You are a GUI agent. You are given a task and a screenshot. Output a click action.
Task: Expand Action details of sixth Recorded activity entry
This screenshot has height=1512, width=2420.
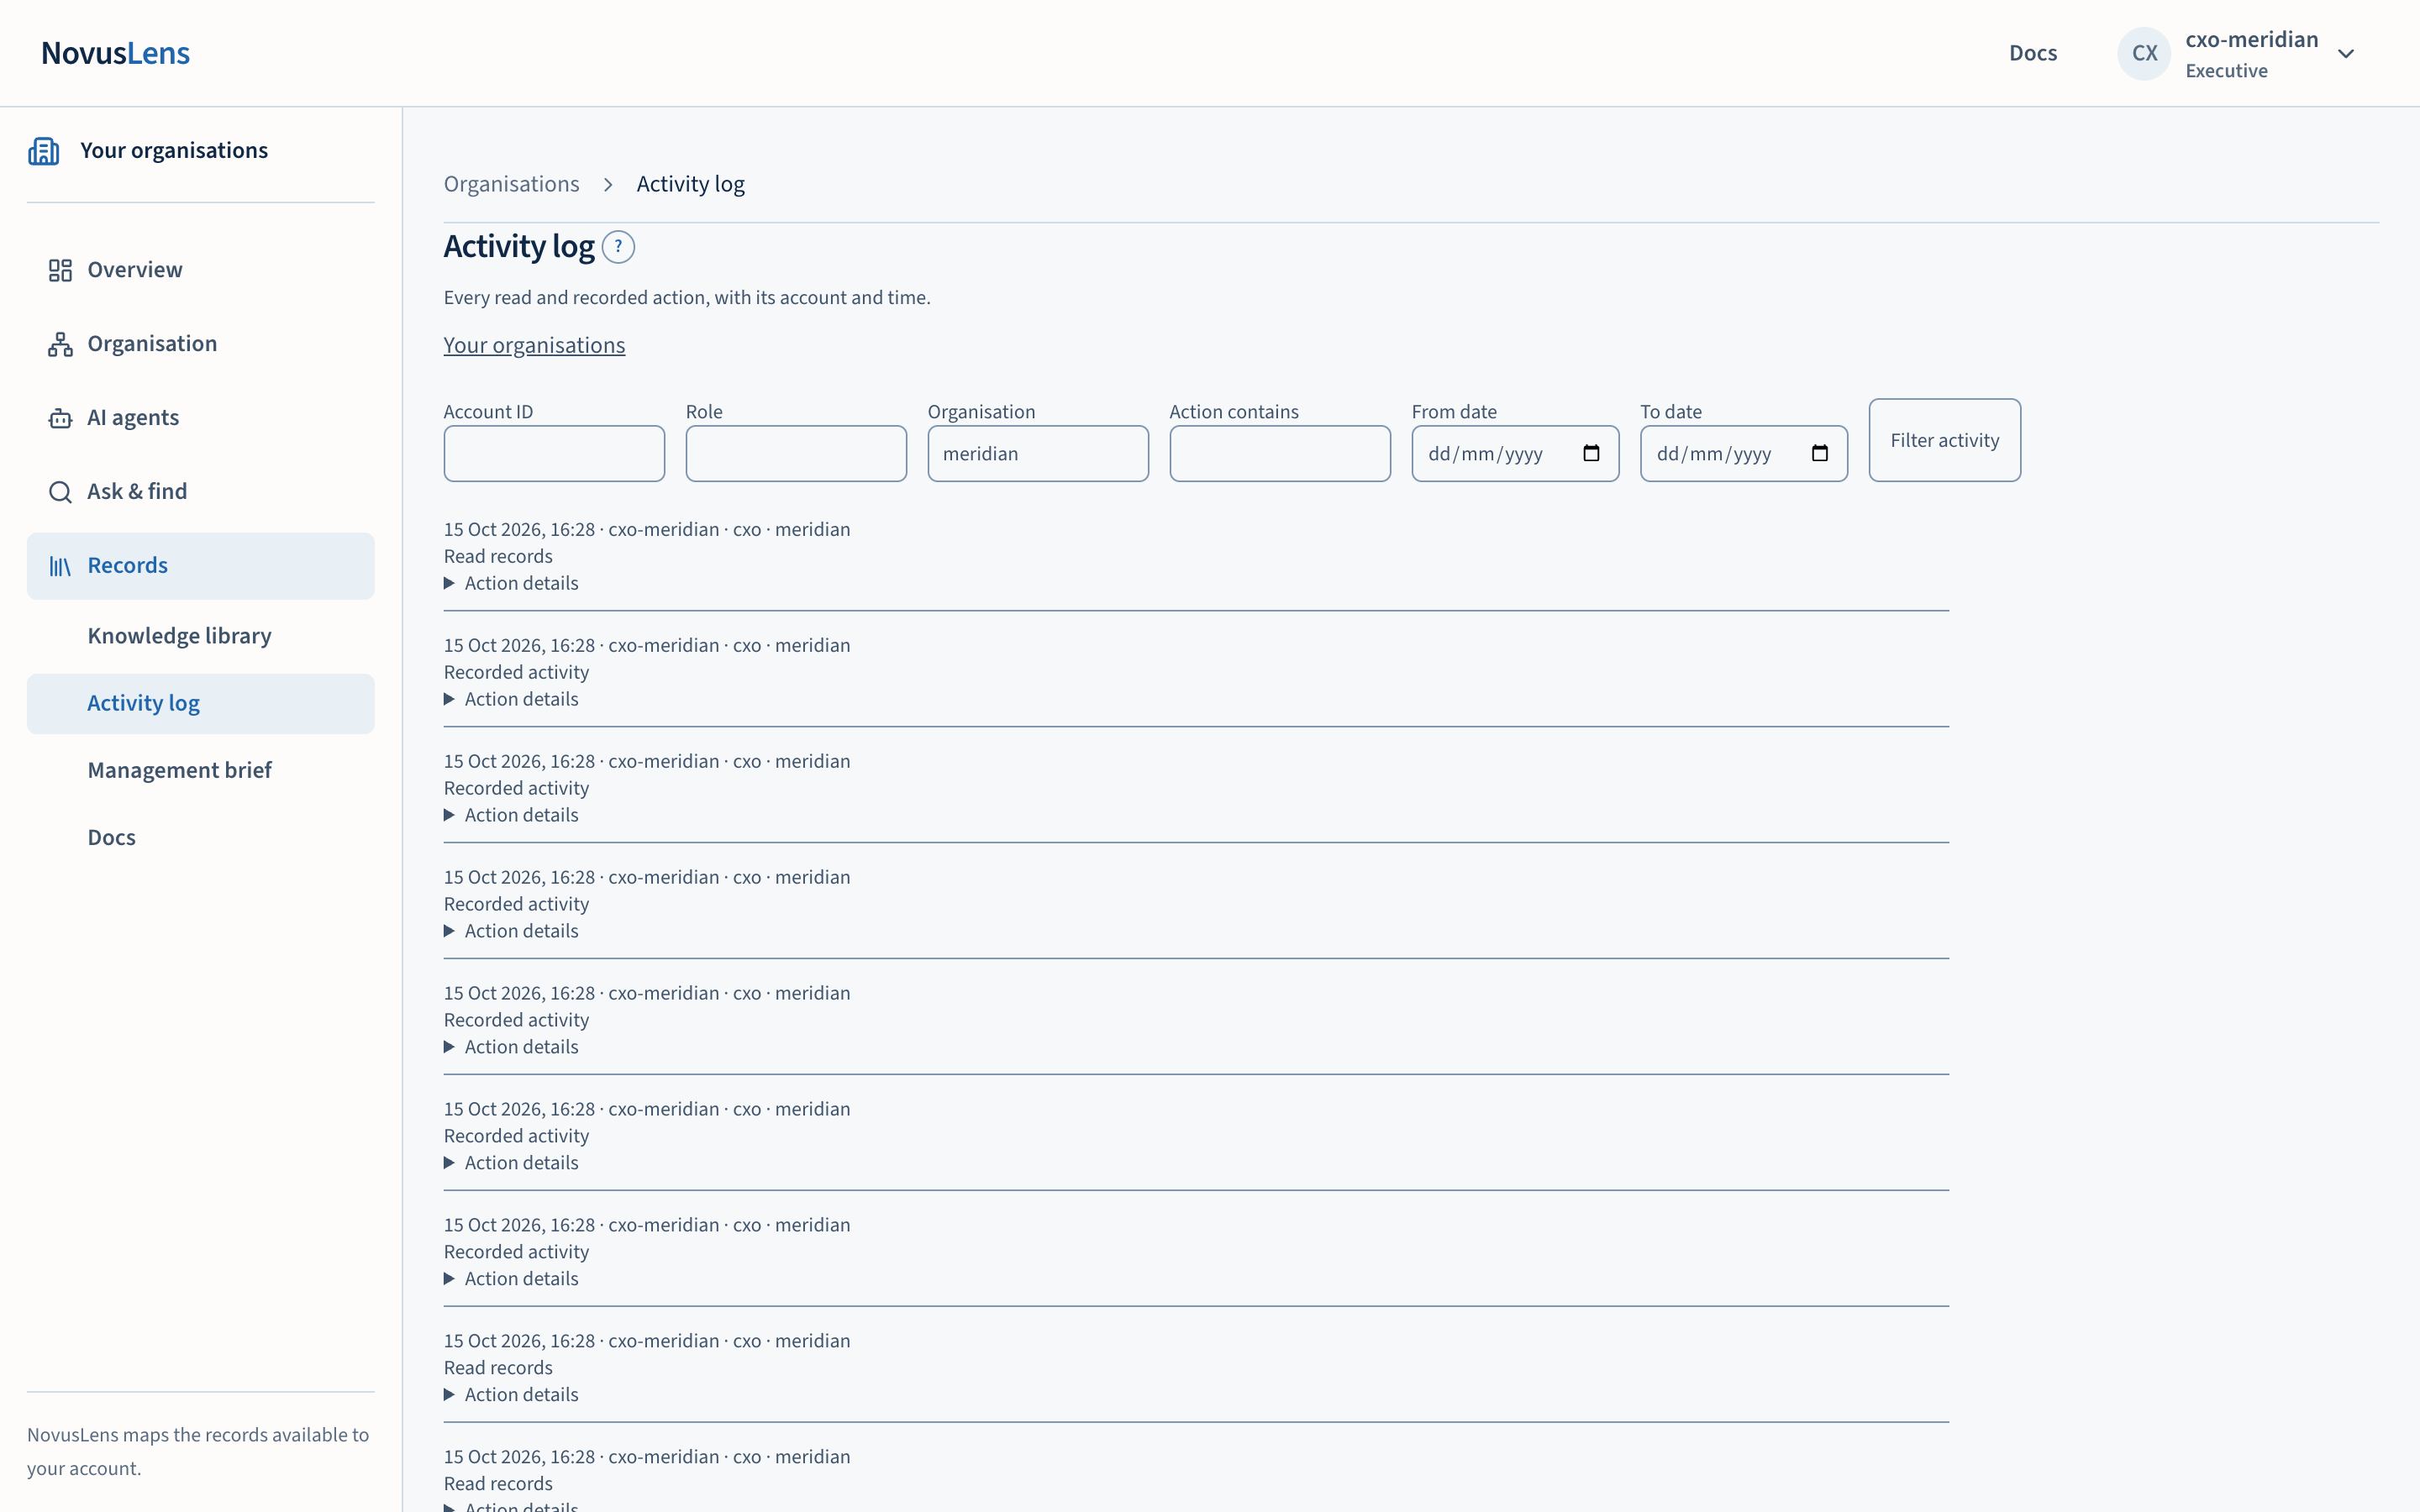pyautogui.click(x=511, y=1279)
